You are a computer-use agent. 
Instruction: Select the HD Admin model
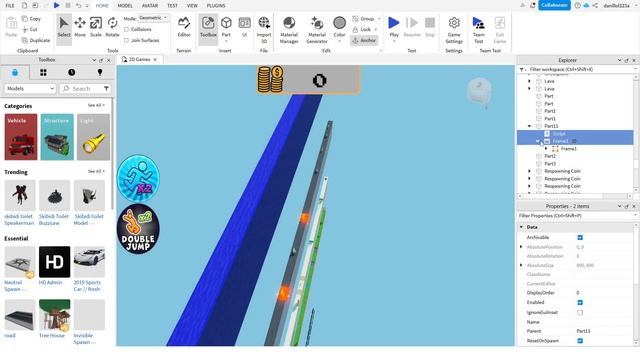[54, 262]
